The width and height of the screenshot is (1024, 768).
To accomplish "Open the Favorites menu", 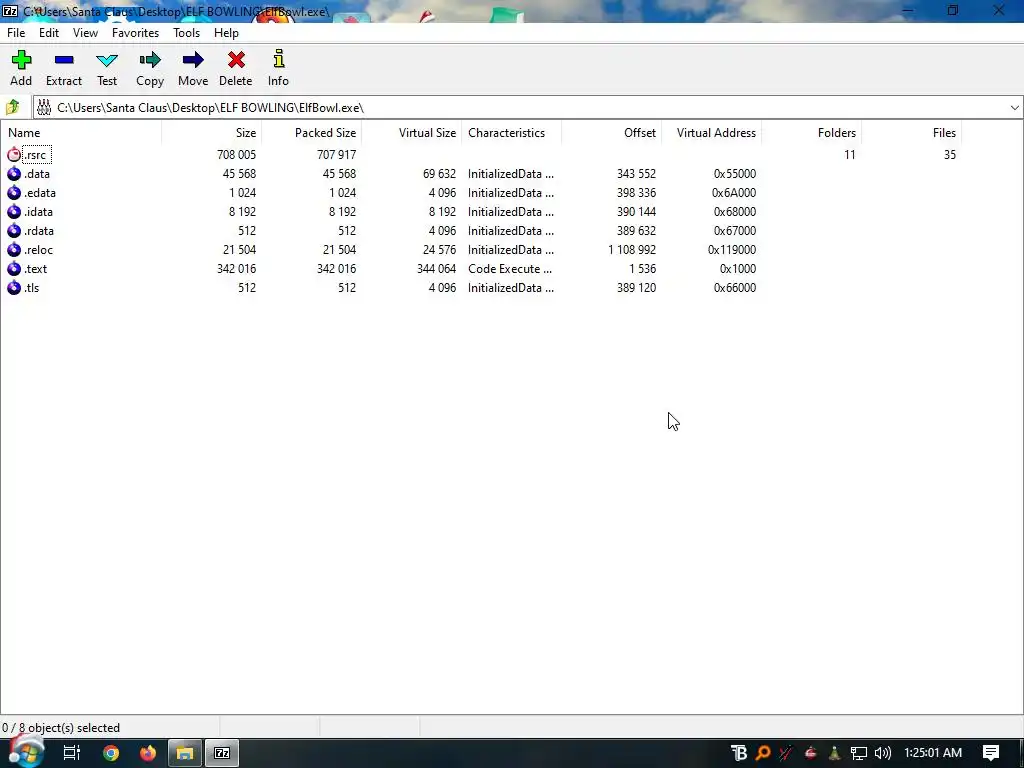I will tap(135, 33).
